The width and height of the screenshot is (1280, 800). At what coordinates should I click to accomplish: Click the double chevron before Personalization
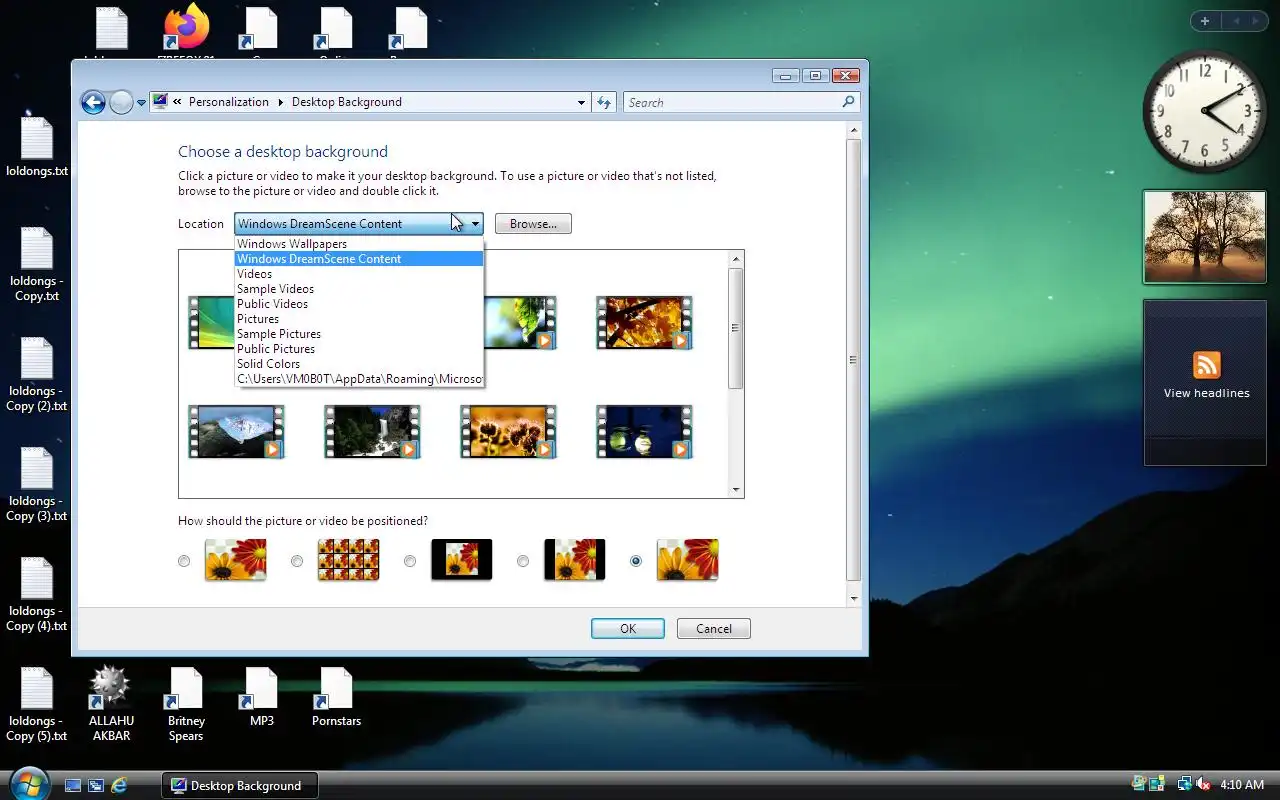point(177,102)
